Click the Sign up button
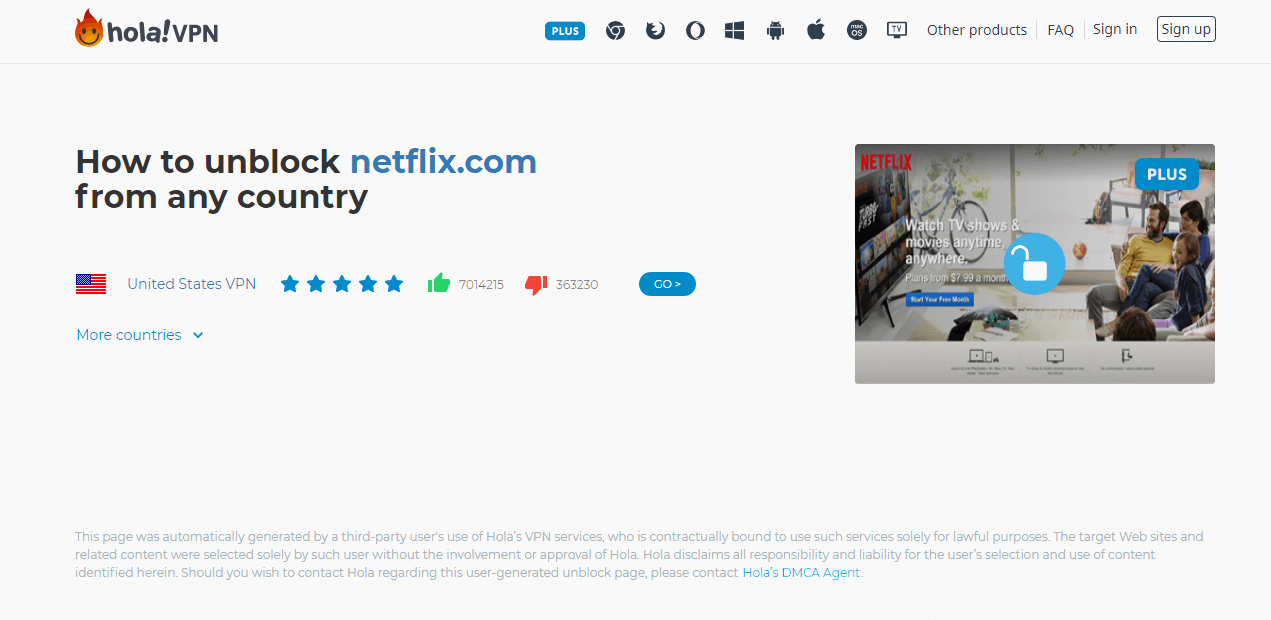This screenshot has width=1271, height=620. coord(1186,29)
